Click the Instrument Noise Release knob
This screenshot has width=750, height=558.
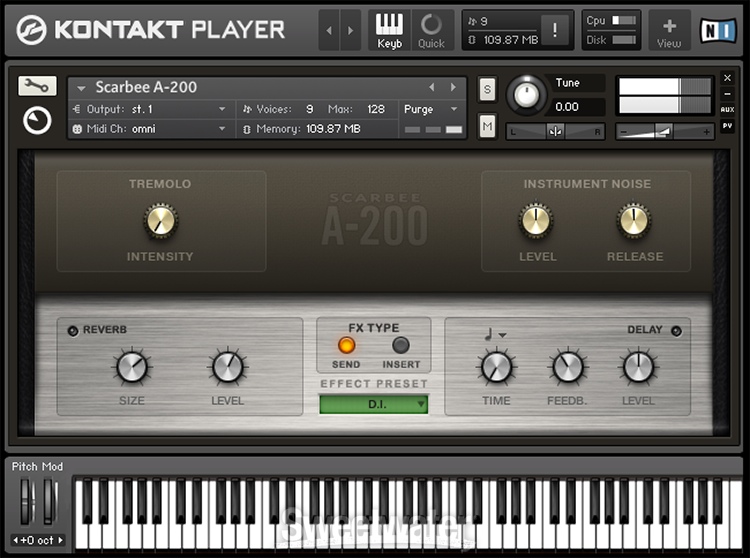click(x=634, y=221)
